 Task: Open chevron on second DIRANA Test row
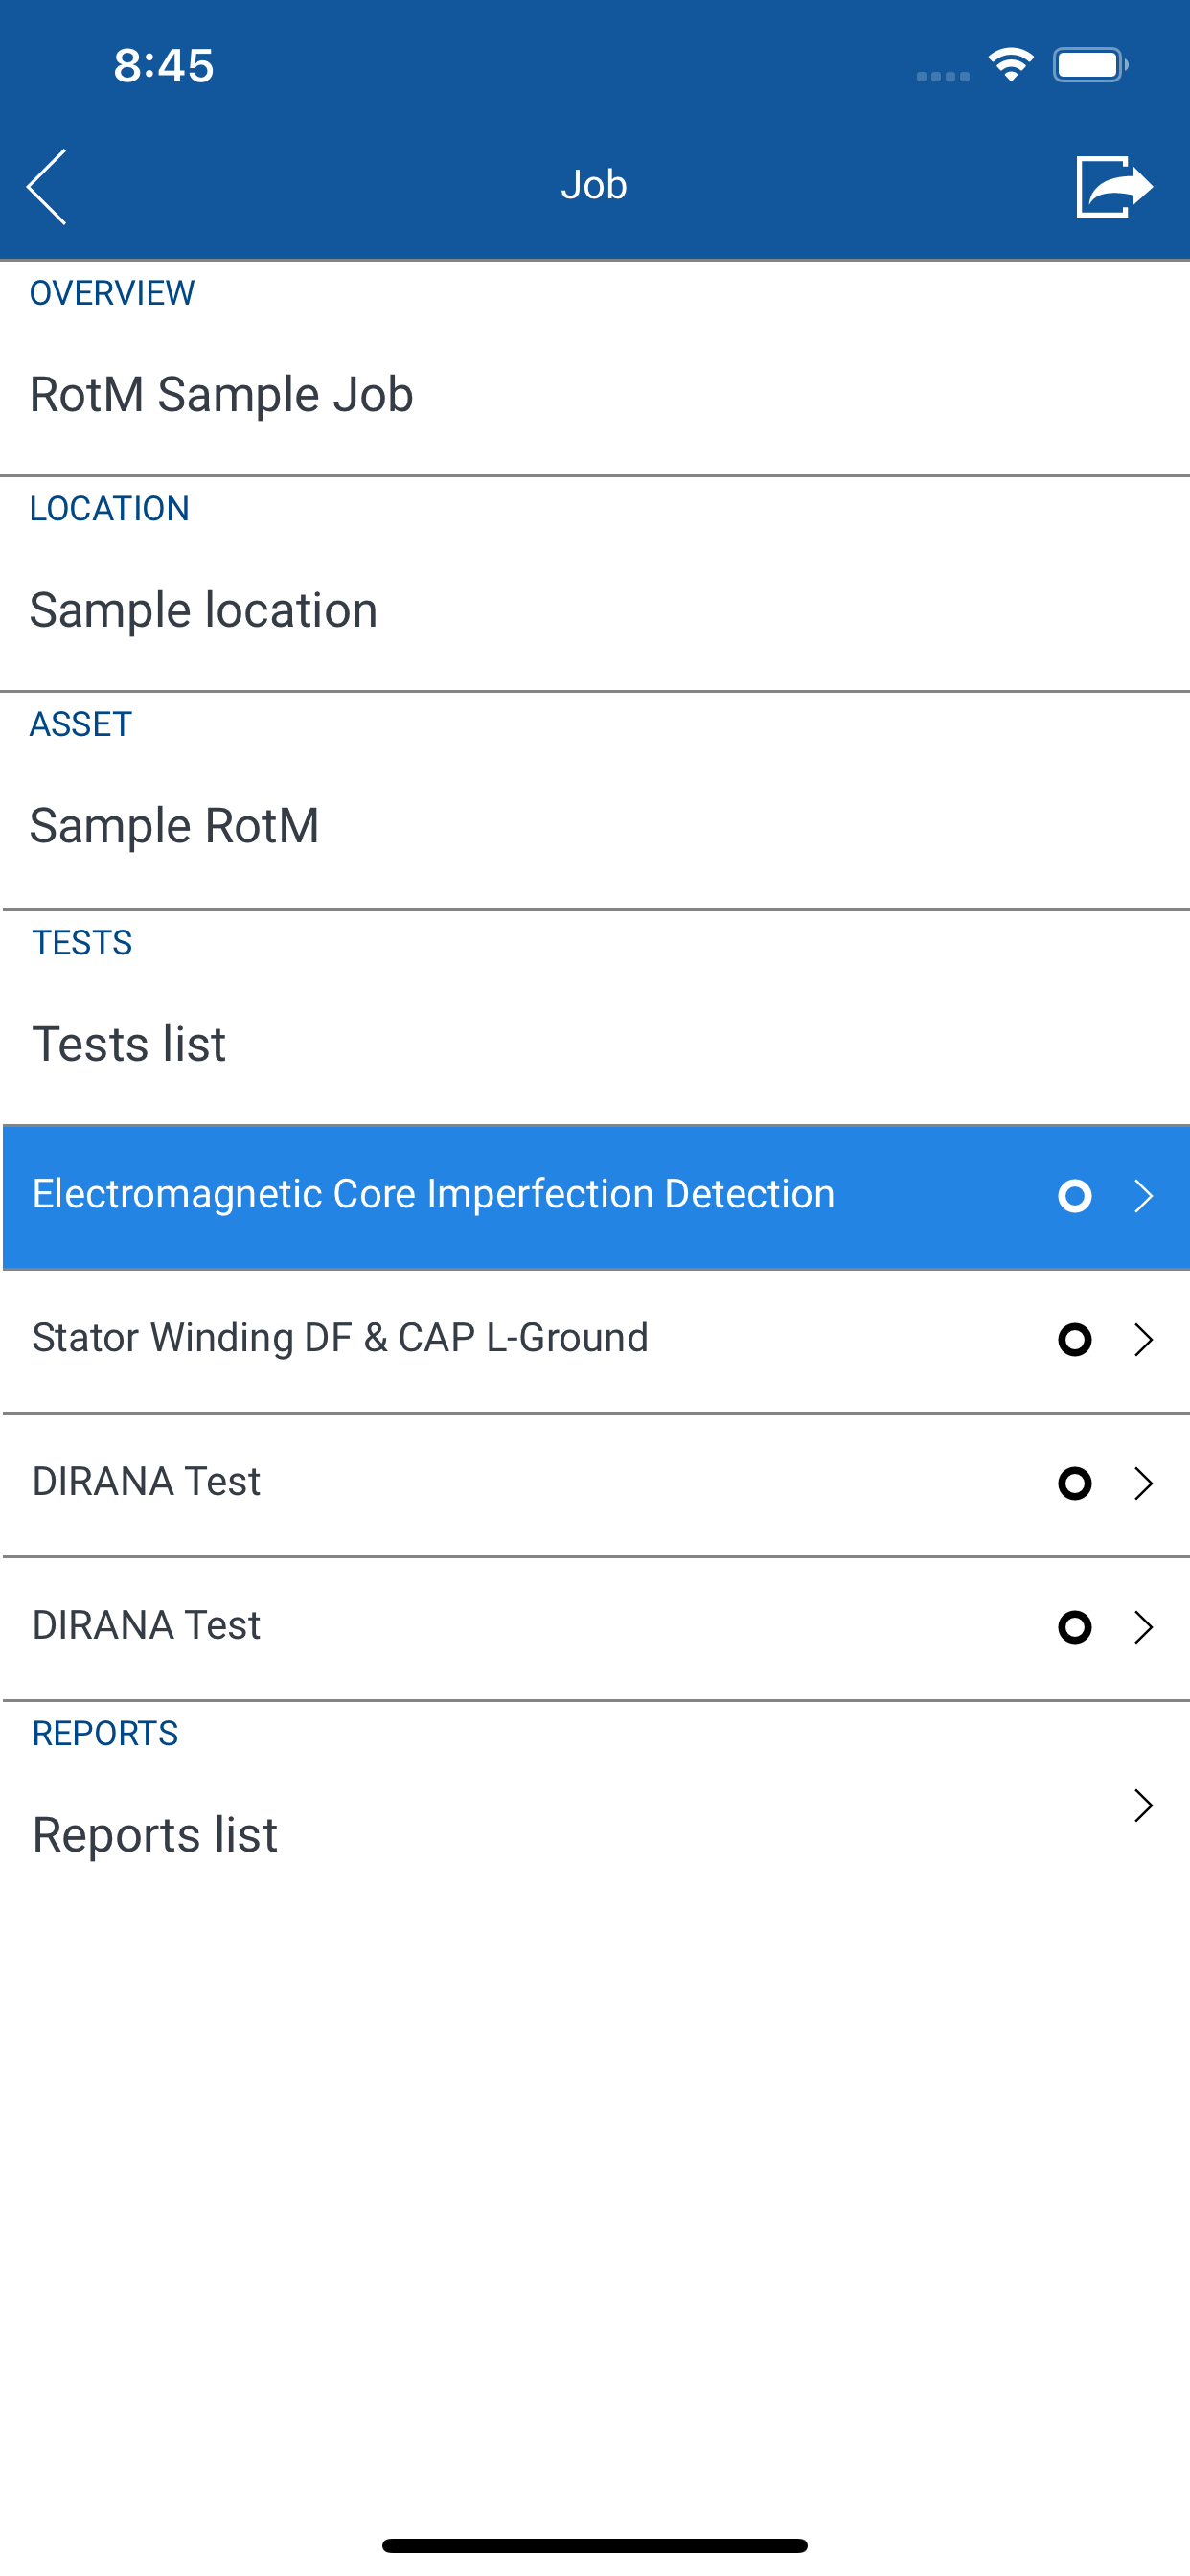(x=1144, y=1628)
